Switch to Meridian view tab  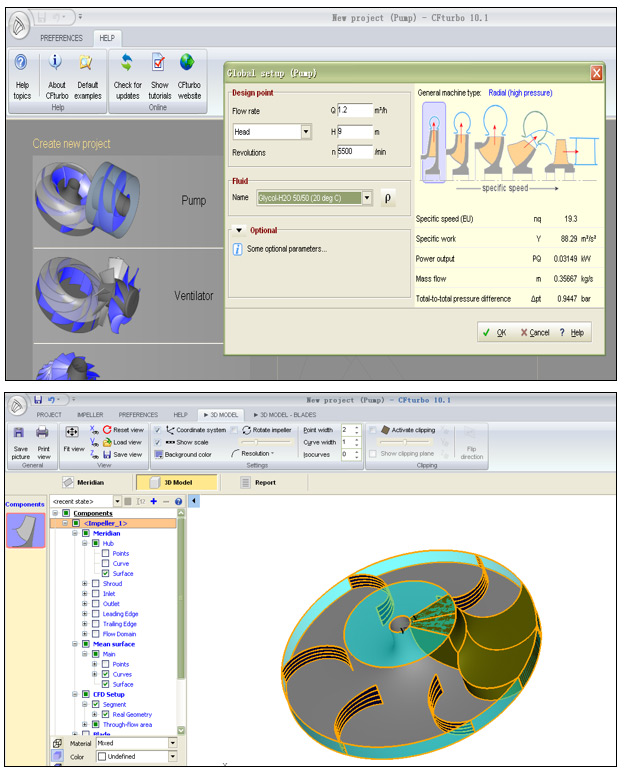(84, 482)
